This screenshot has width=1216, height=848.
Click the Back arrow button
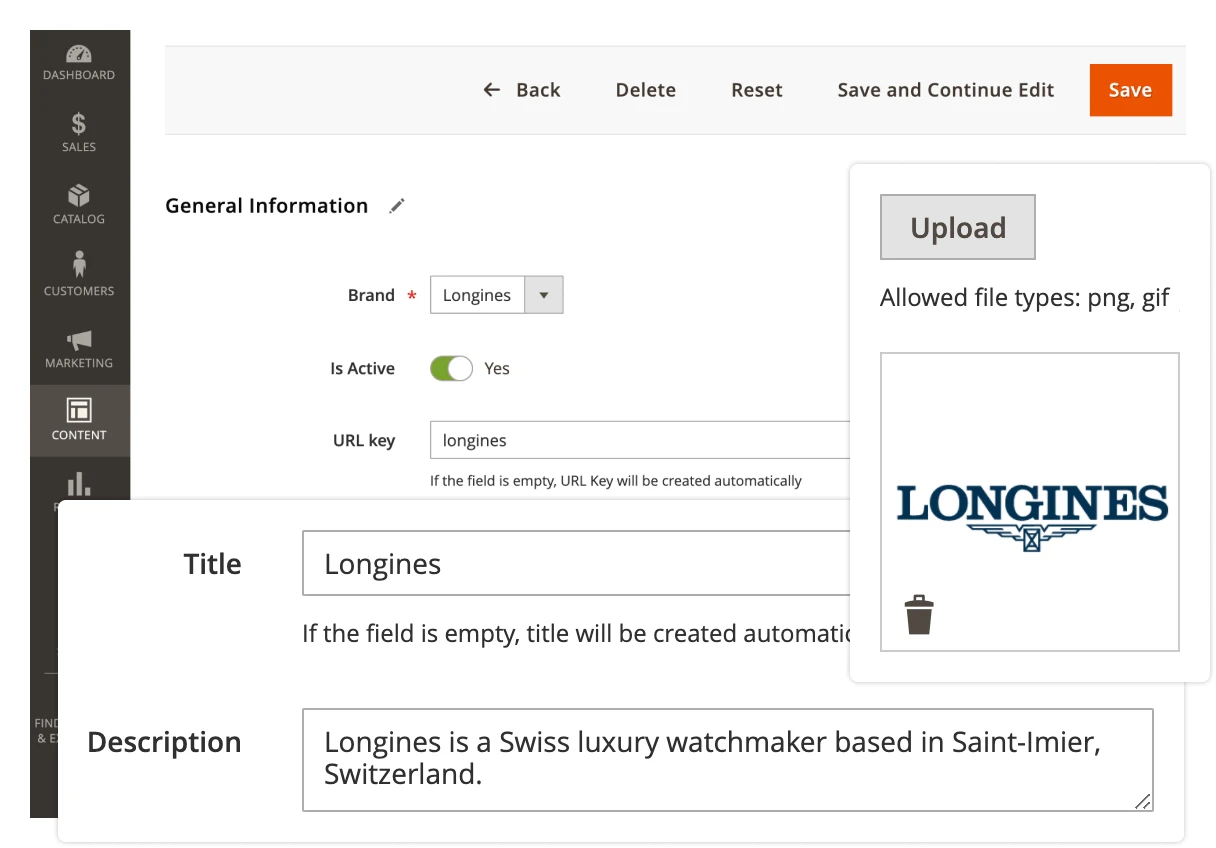521,90
